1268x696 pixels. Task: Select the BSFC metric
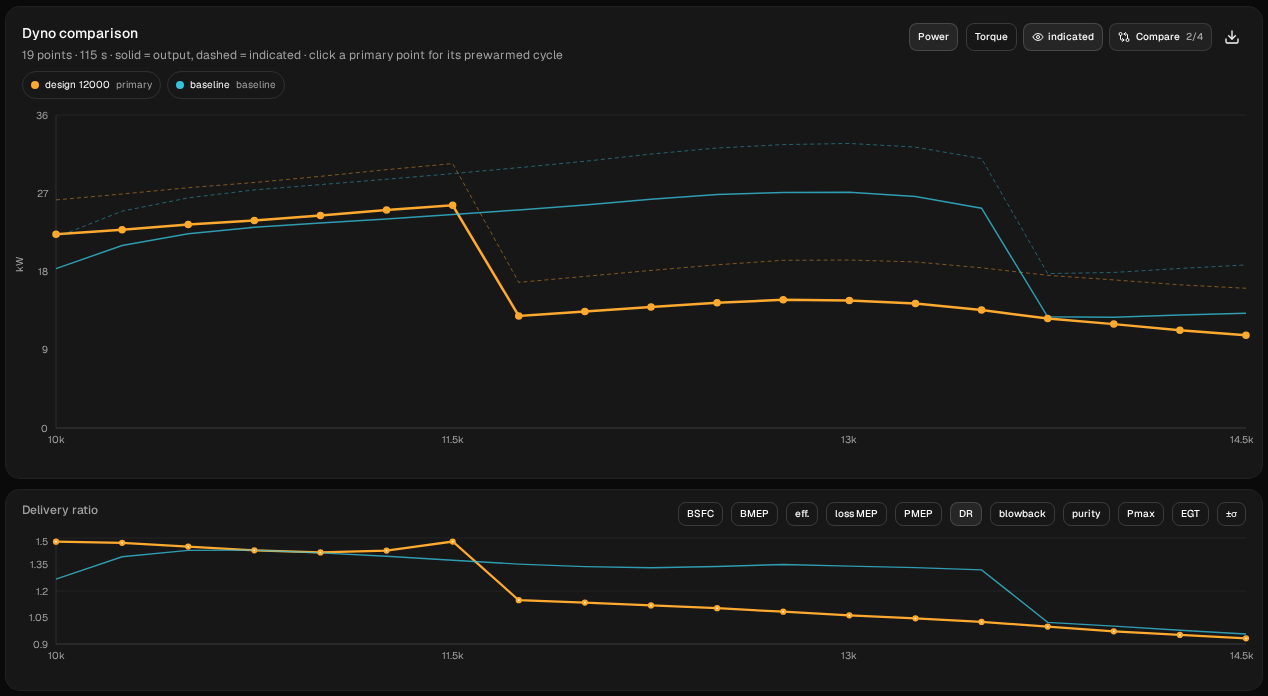click(x=700, y=514)
